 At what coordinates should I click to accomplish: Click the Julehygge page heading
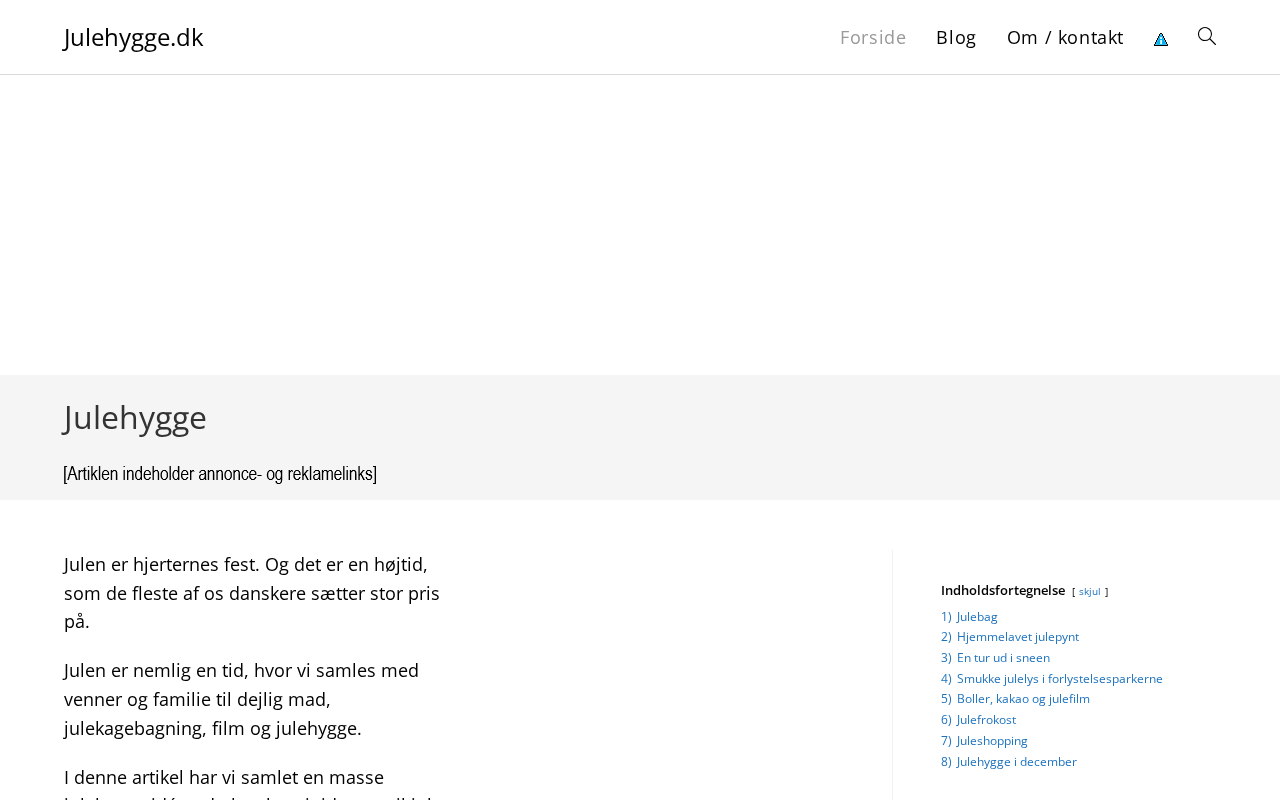(135, 417)
